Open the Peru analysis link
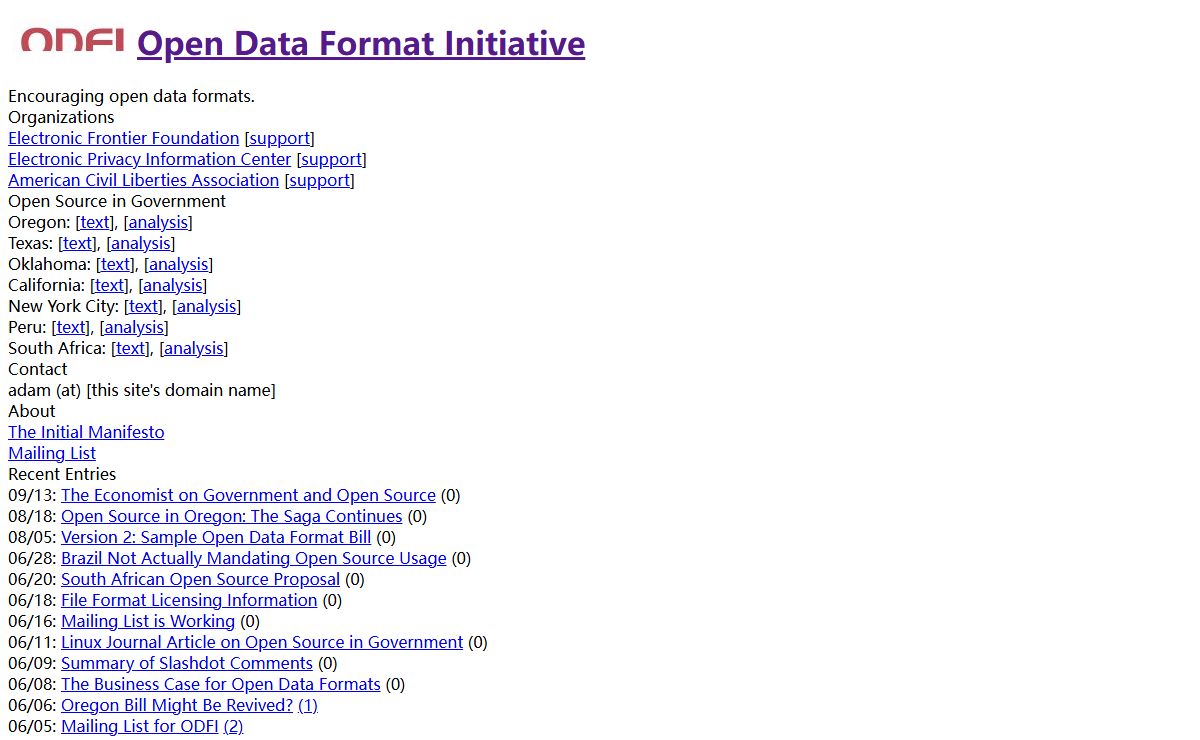Screen dimensions: 1200x740 click(x=134, y=327)
